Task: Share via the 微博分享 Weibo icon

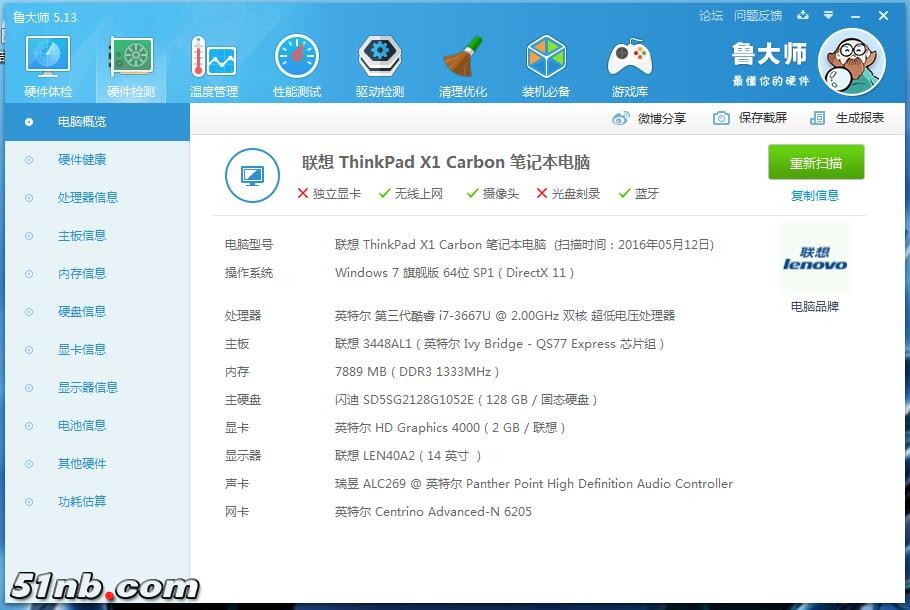Action: 621,118
